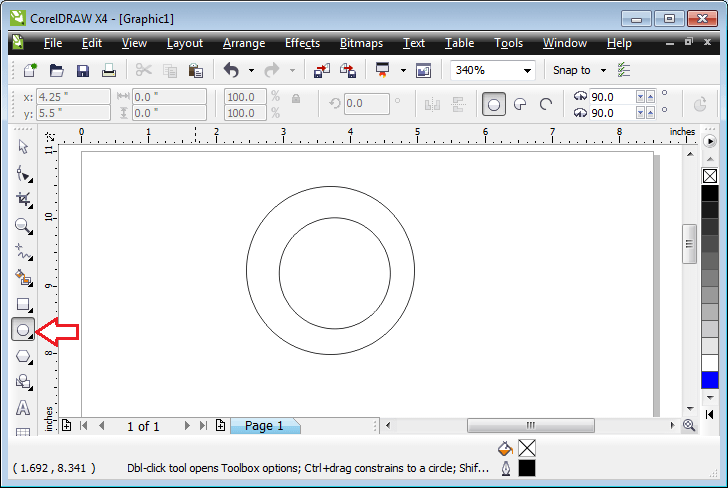The width and height of the screenshot is (728, 488).
Task: Enable the Ellipse shape mode button
Action: [493, 103]
